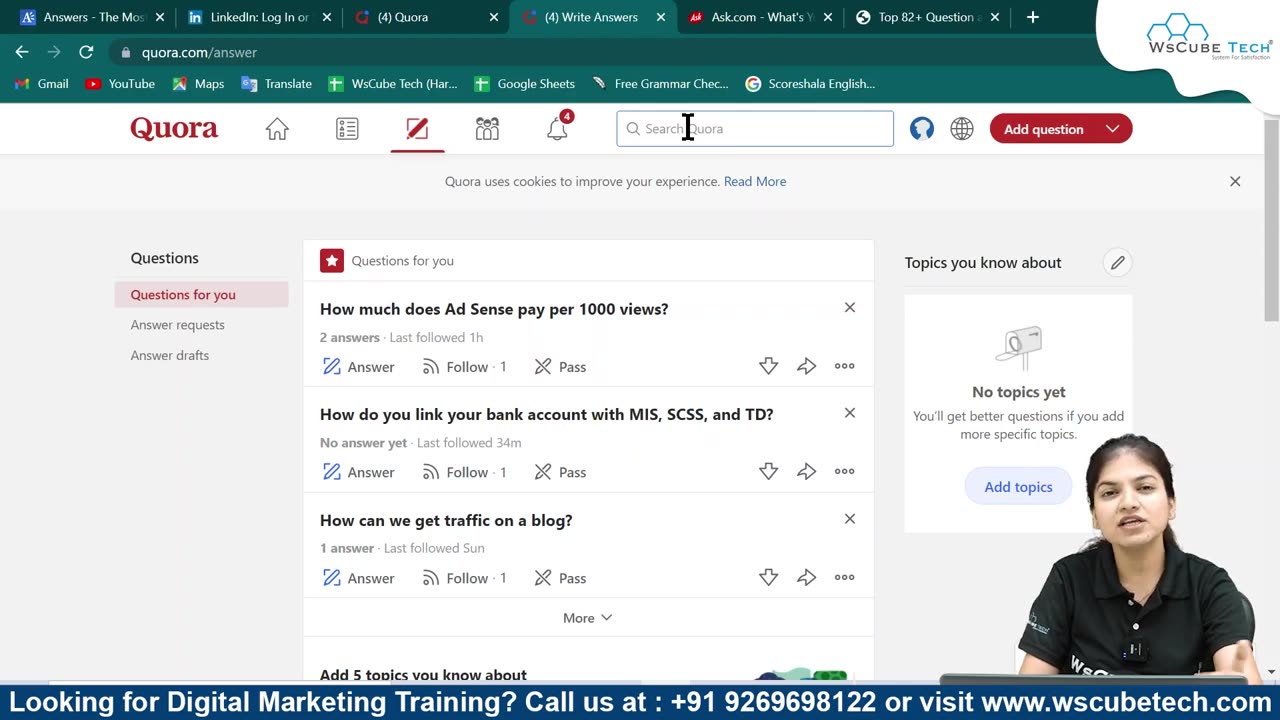
Task: Pass on the Ad Sense pay question
Action: (x=560, y=367)
